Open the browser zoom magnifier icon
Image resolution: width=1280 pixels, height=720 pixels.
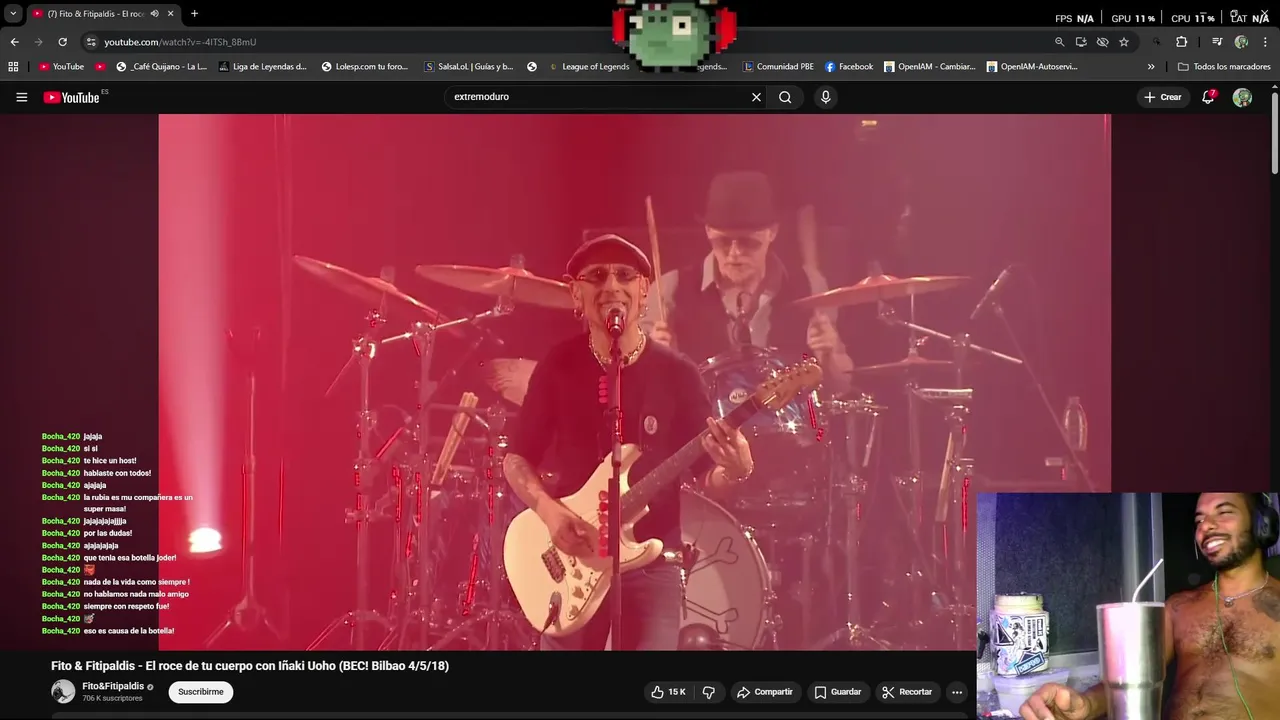tap(1059, 42)
